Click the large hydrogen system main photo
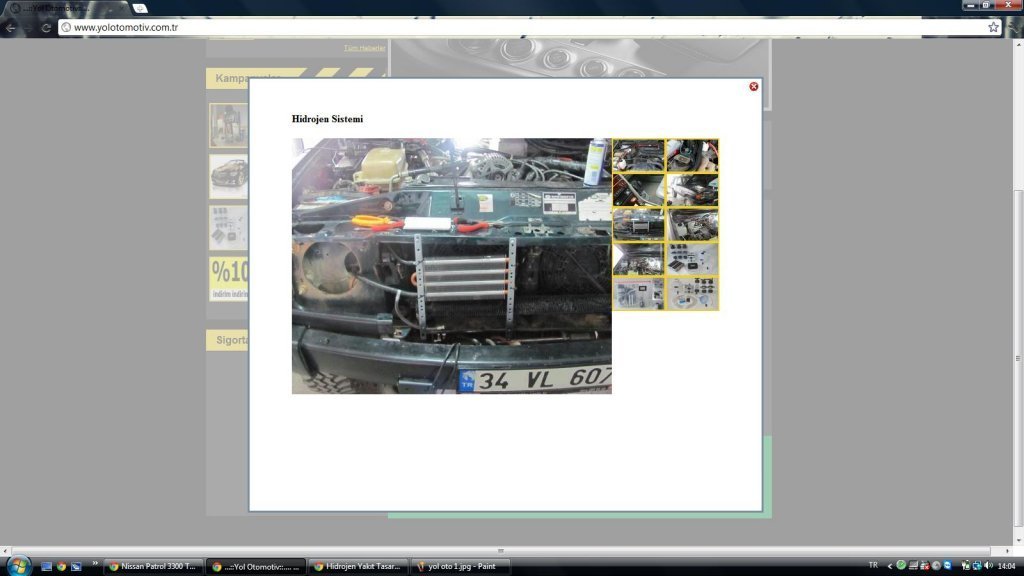The height and width of the screenshot is (576, 1024). click(451, 266)
